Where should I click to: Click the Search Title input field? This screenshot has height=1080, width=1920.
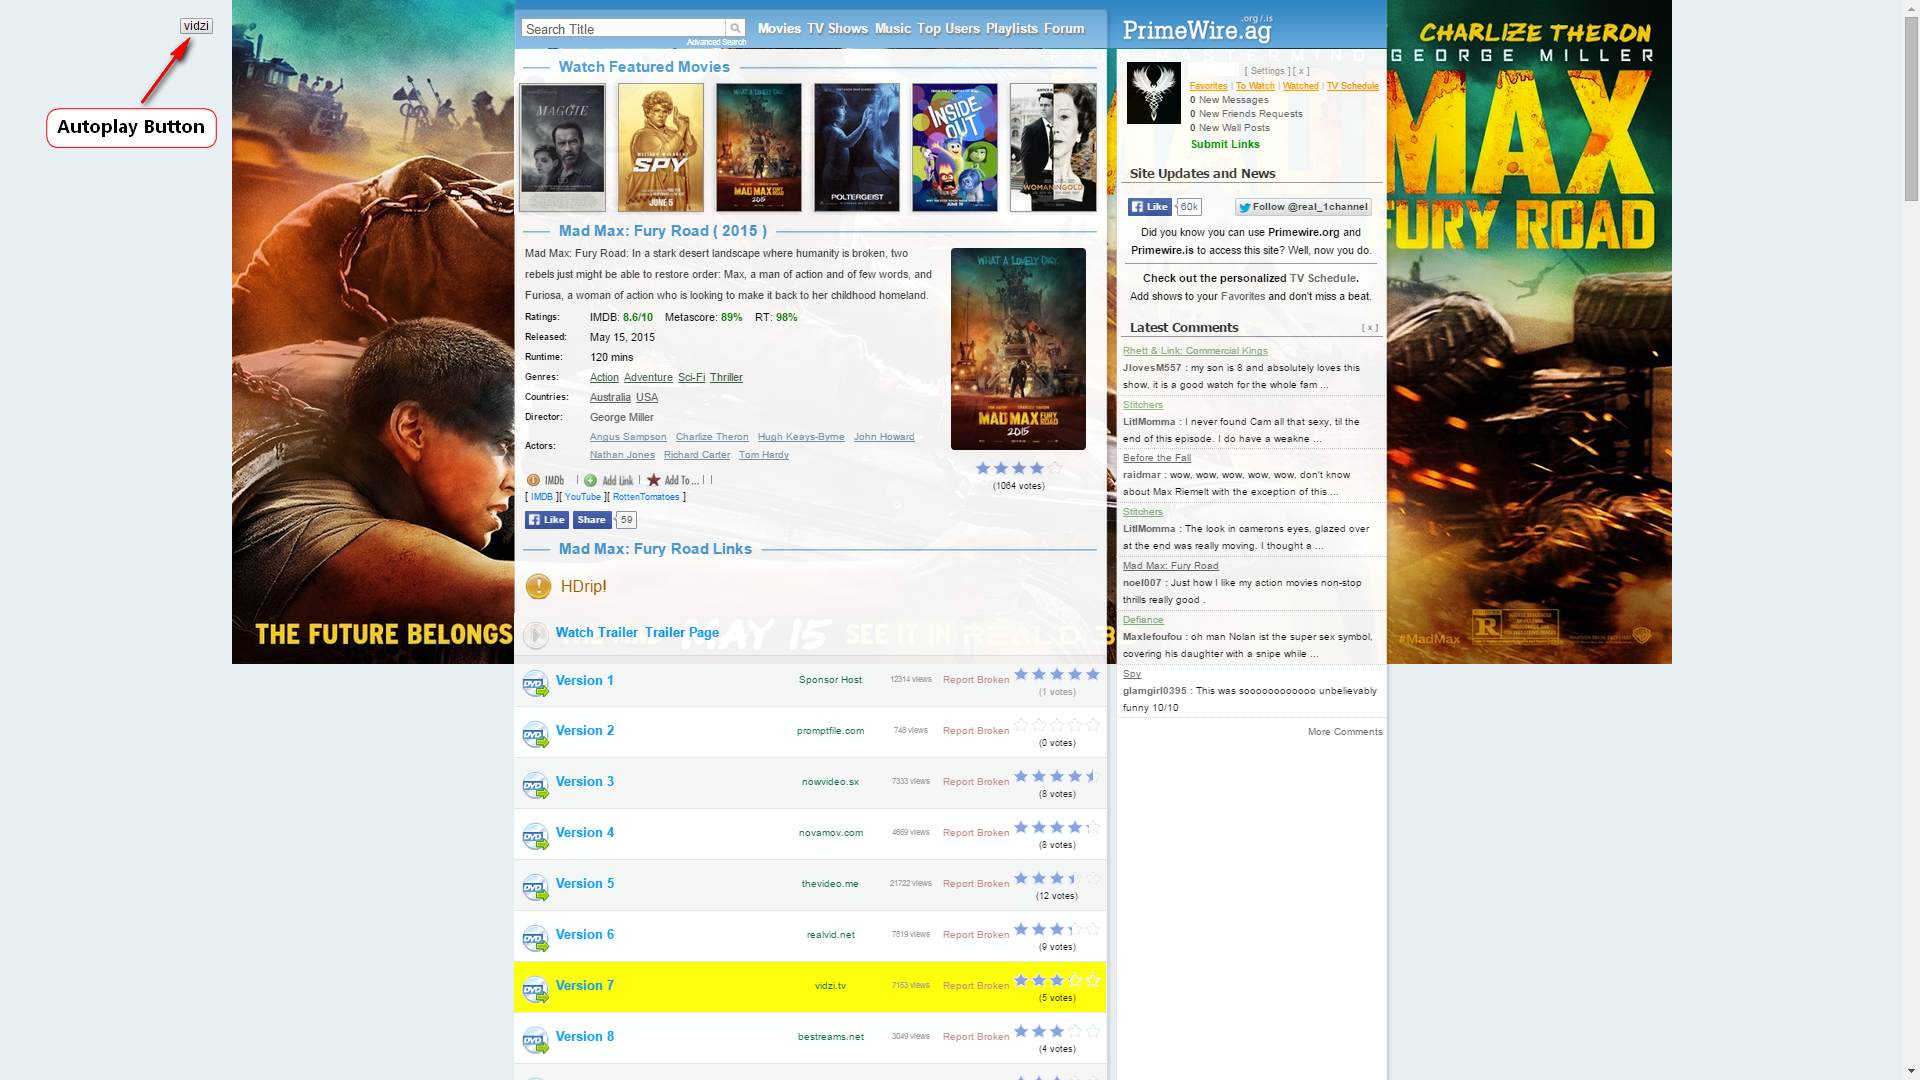click(x=623, y=28)
